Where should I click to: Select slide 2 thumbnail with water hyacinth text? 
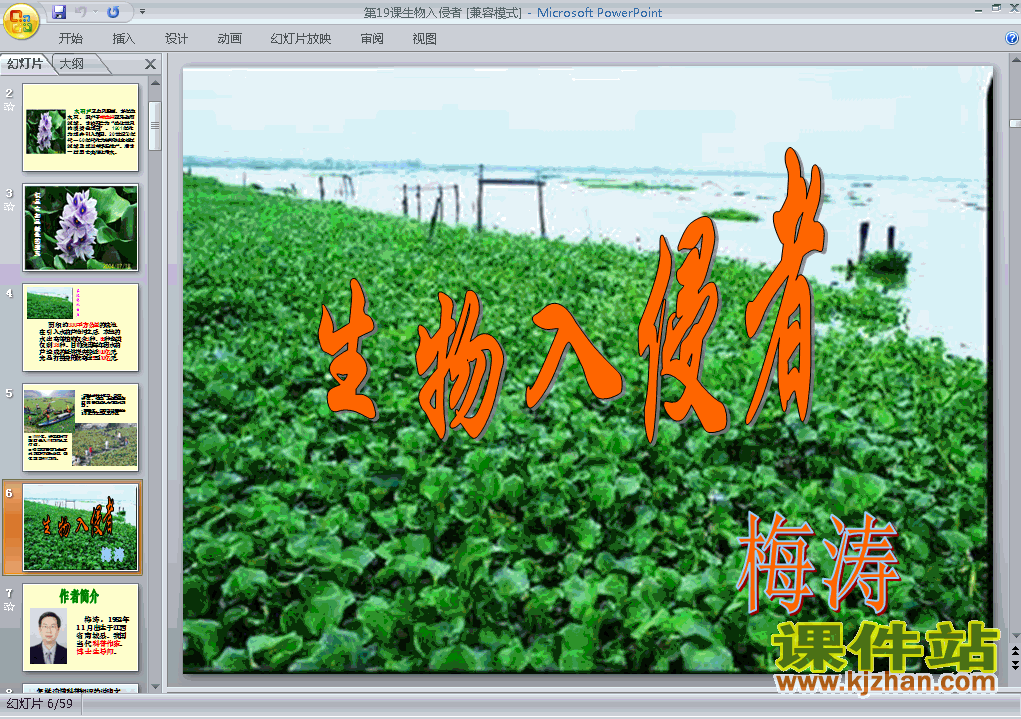pos(81,128)
